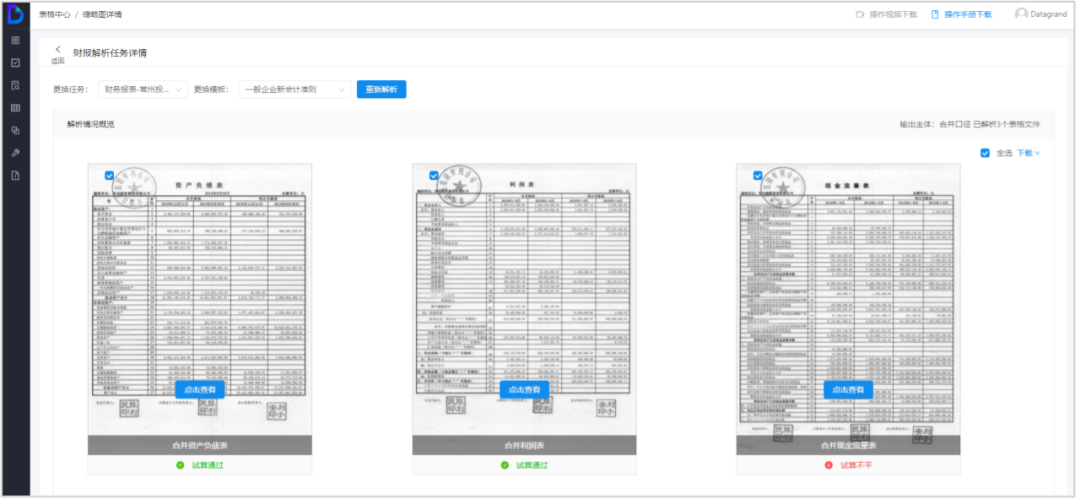Open the wrench tools icon in sidebar
The image size is (1080, 500).
15,153
